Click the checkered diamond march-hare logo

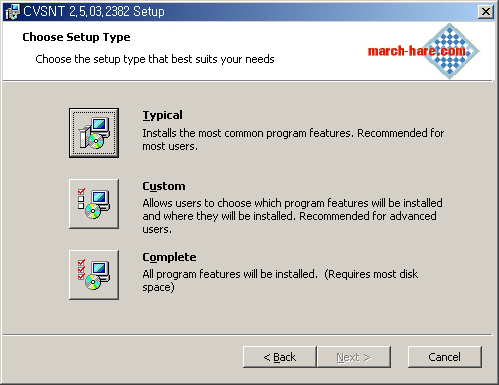point(450,51)
